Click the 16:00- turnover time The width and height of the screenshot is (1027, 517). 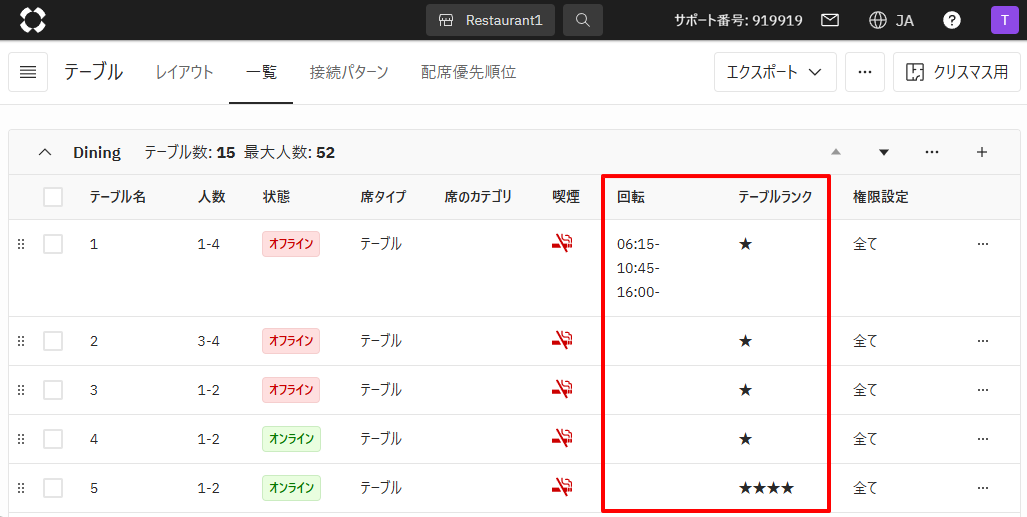[x=638, y=292]
